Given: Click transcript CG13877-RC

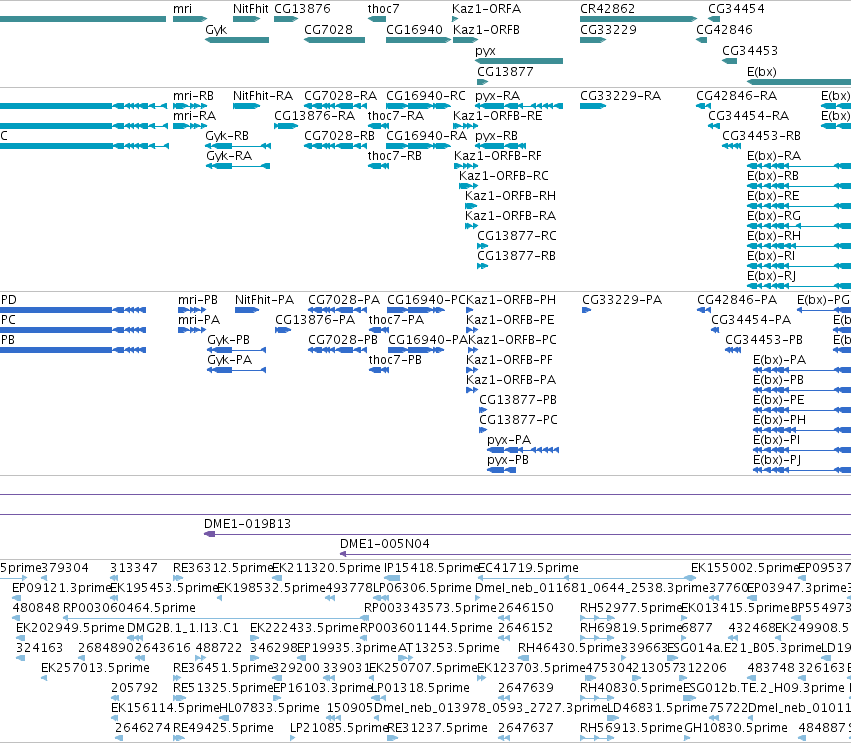Looking at the screenshot, I should (482, 246).
